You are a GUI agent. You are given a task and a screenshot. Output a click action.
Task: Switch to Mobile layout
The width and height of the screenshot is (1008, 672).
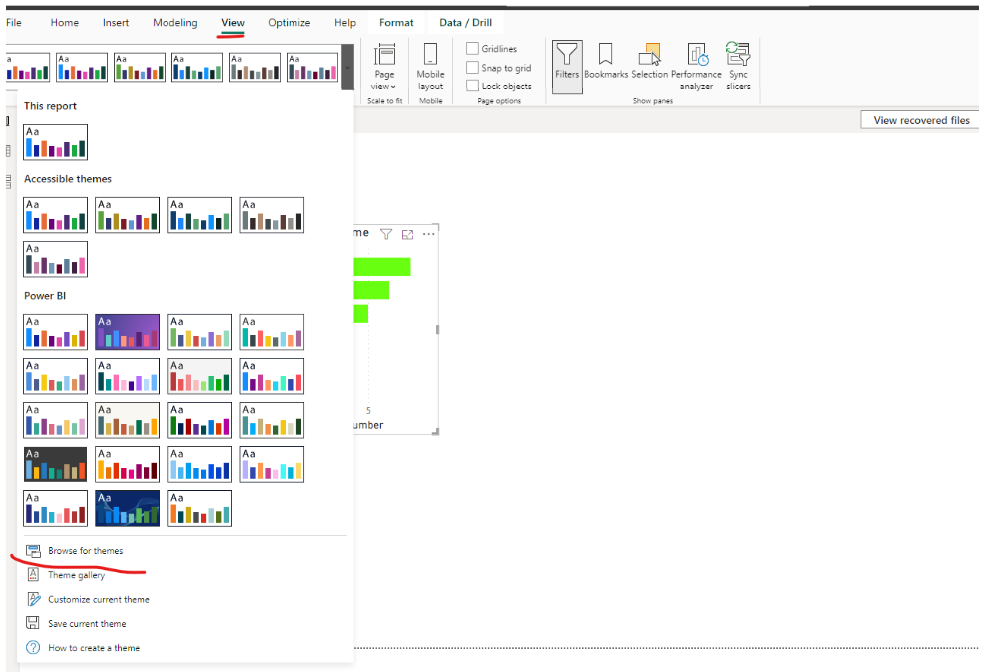pos(430,67)
